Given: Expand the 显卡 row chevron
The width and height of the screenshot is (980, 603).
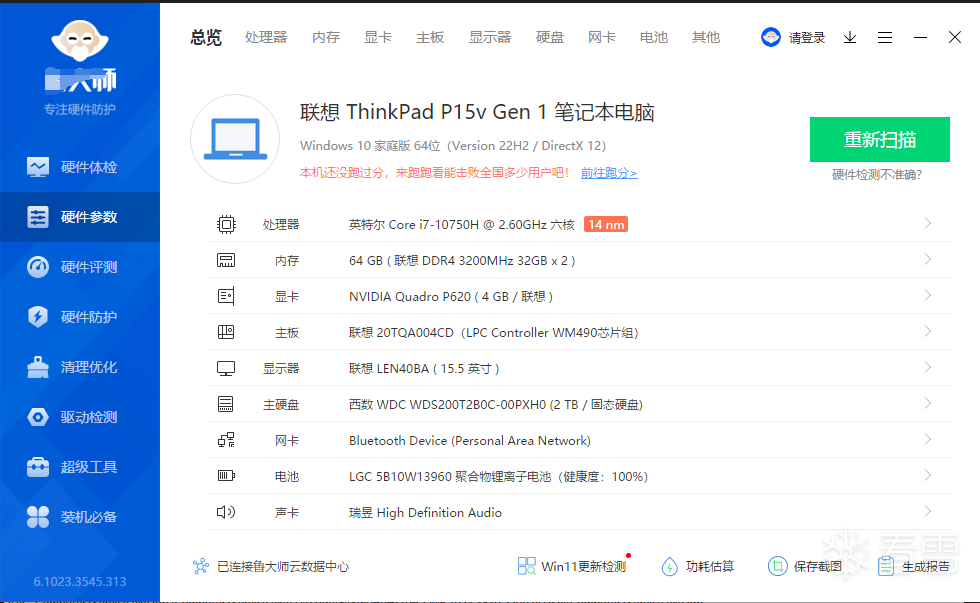Looking at the screenshot, I should tap(928, 296).
